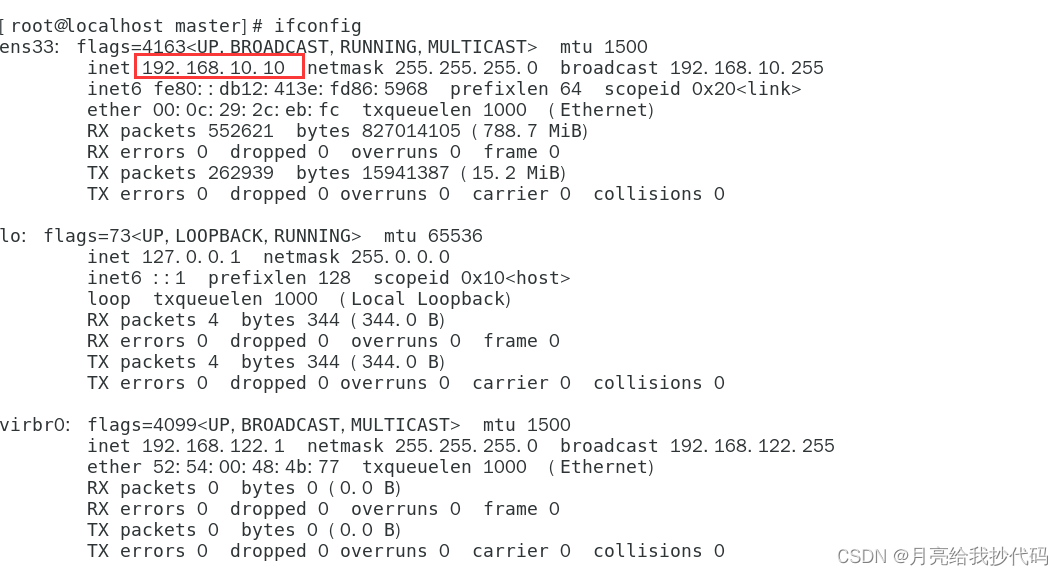Click the highlighted IP address 192.168.10.10
Image resolution: width=1063 pixels, height=575 pixels.
[x=213, y=68]
